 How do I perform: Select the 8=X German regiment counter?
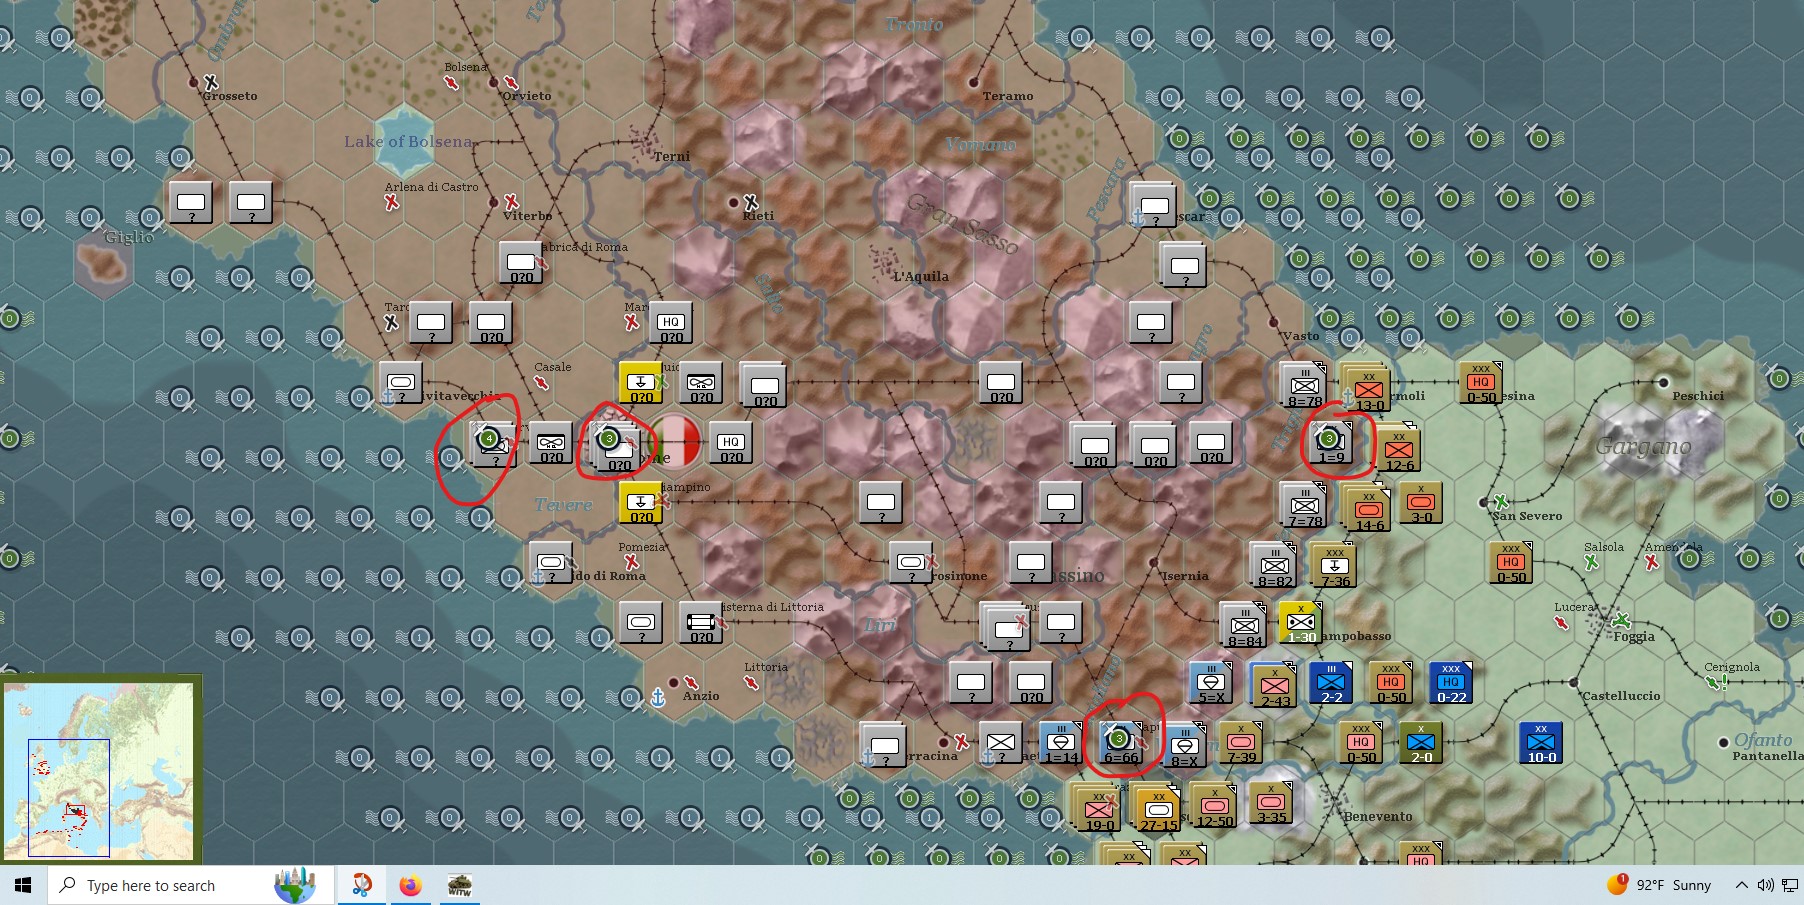(1184, 745)
